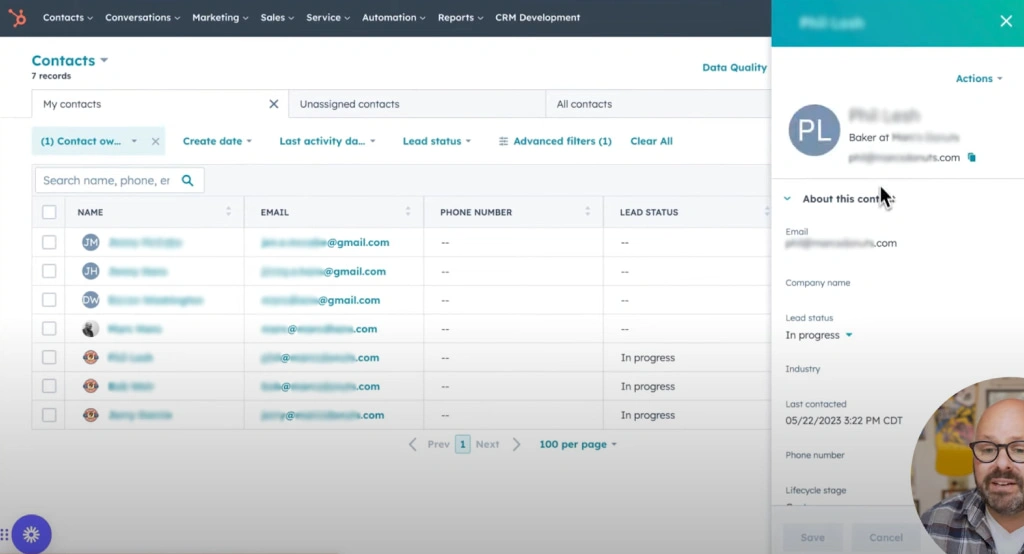Viewport: 1024px width, 554px height.
Task: Open the Reports navigation menu
Action: (x=460, y=18)
